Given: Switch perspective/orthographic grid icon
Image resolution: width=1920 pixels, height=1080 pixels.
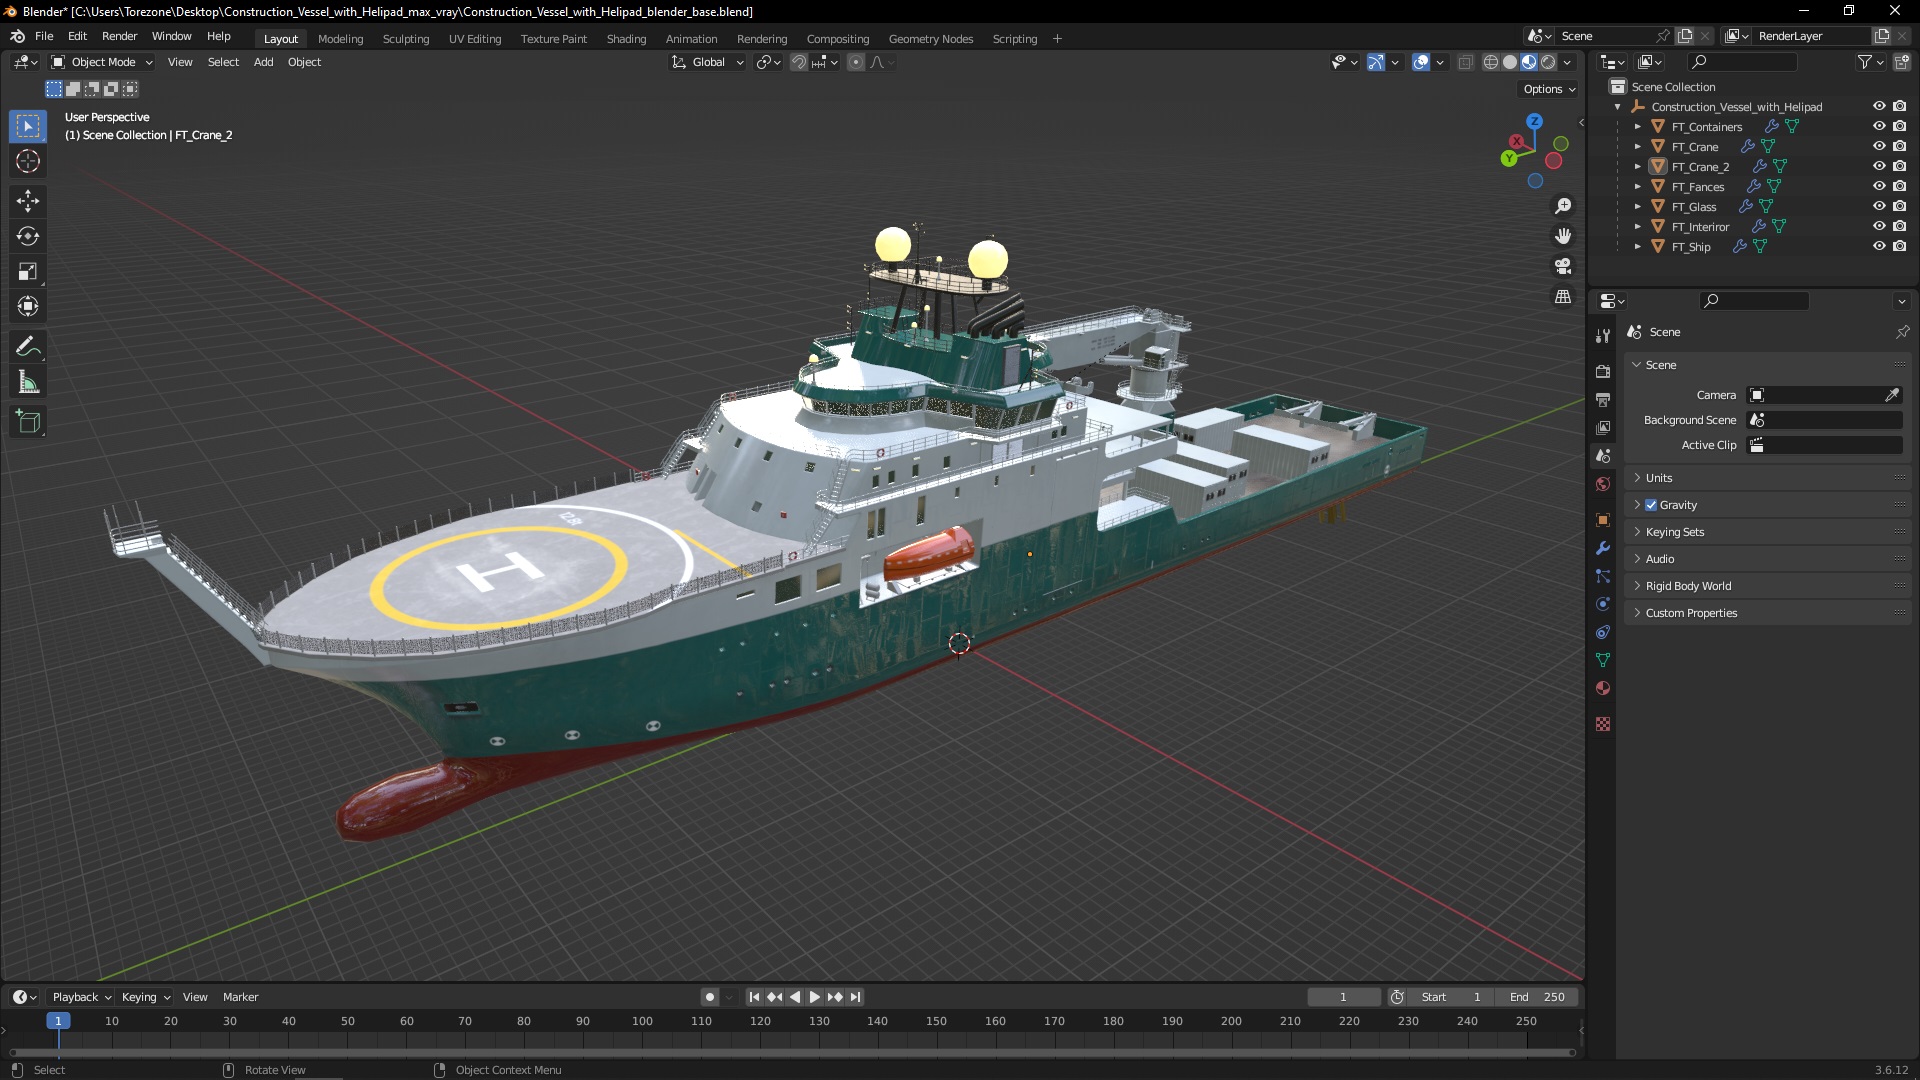Looking at the screenshot, I should (1563, 297).
